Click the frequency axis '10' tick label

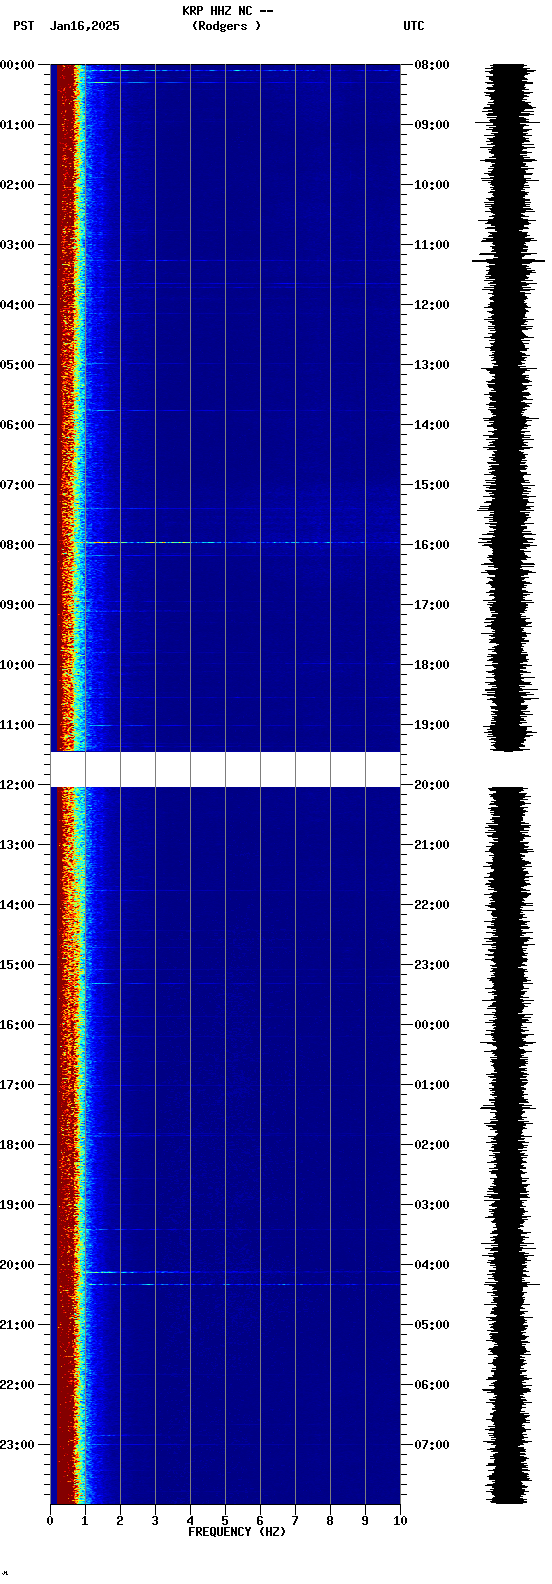pos(400,1521)
